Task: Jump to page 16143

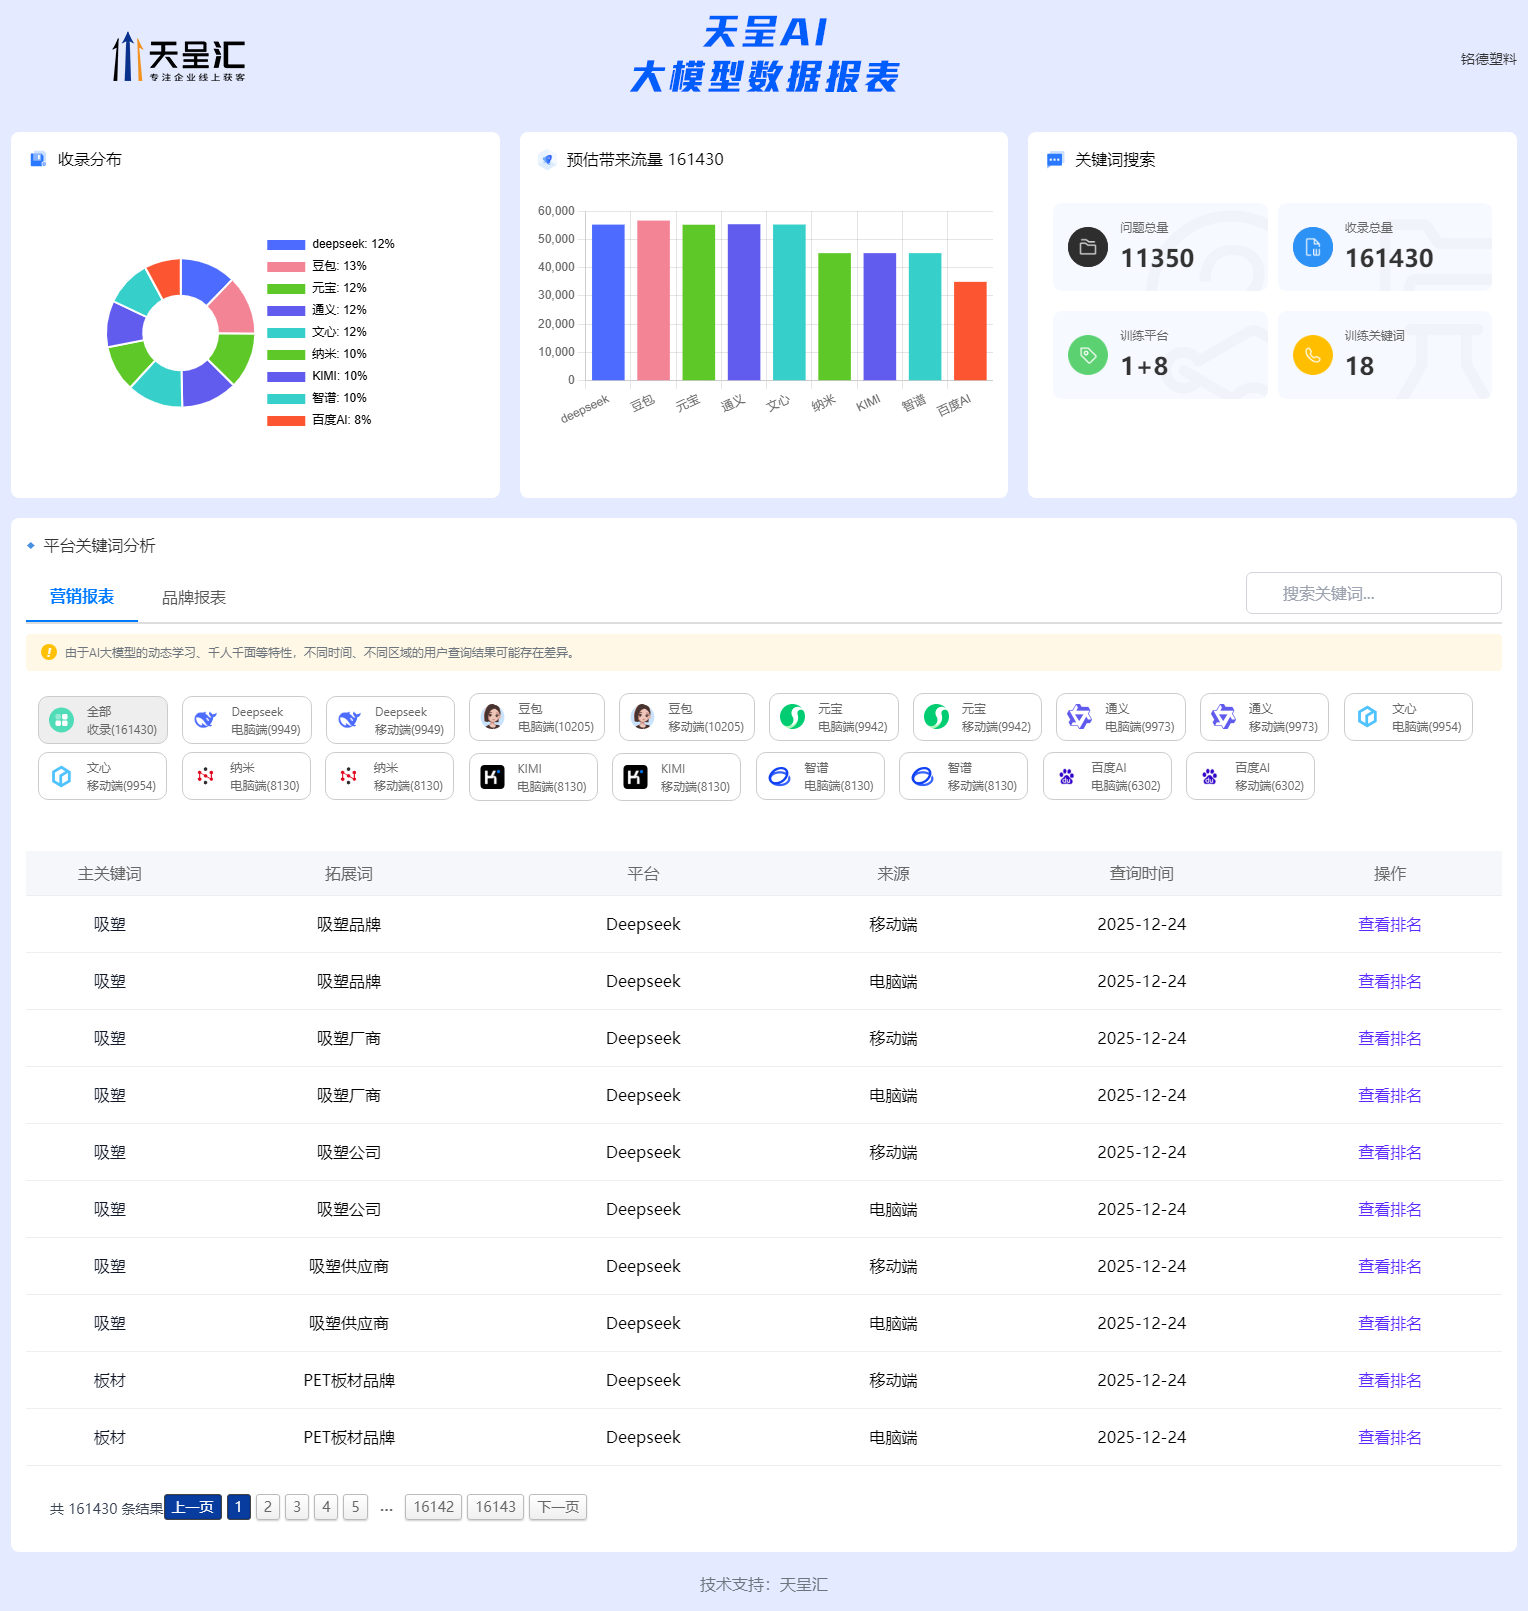Action: [x=495, y=1507]
